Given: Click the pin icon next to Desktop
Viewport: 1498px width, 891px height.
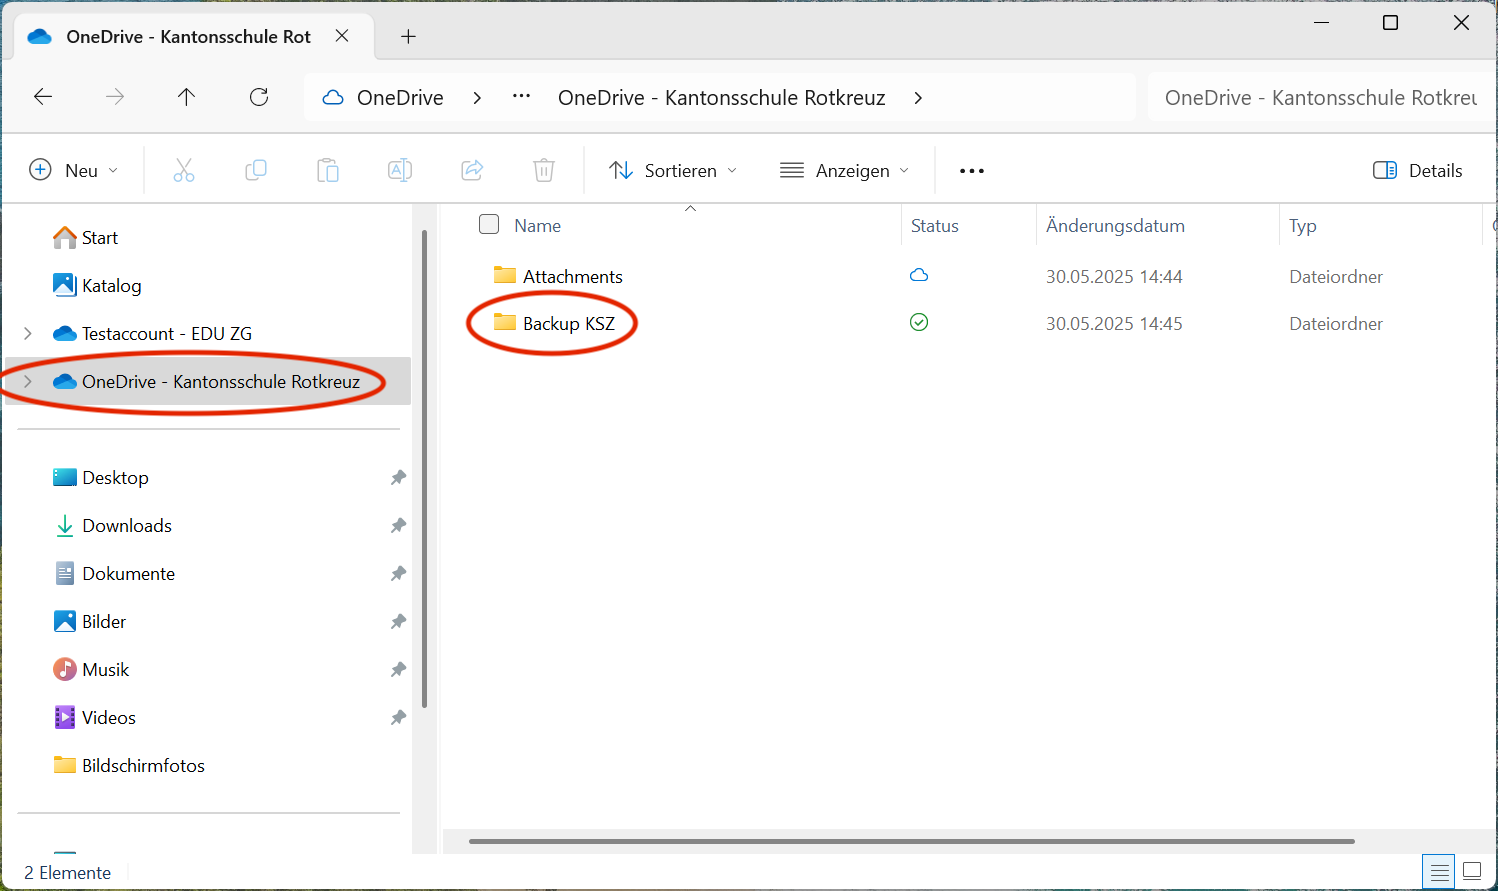Looking at the screenshot, I should click(398, 477).
